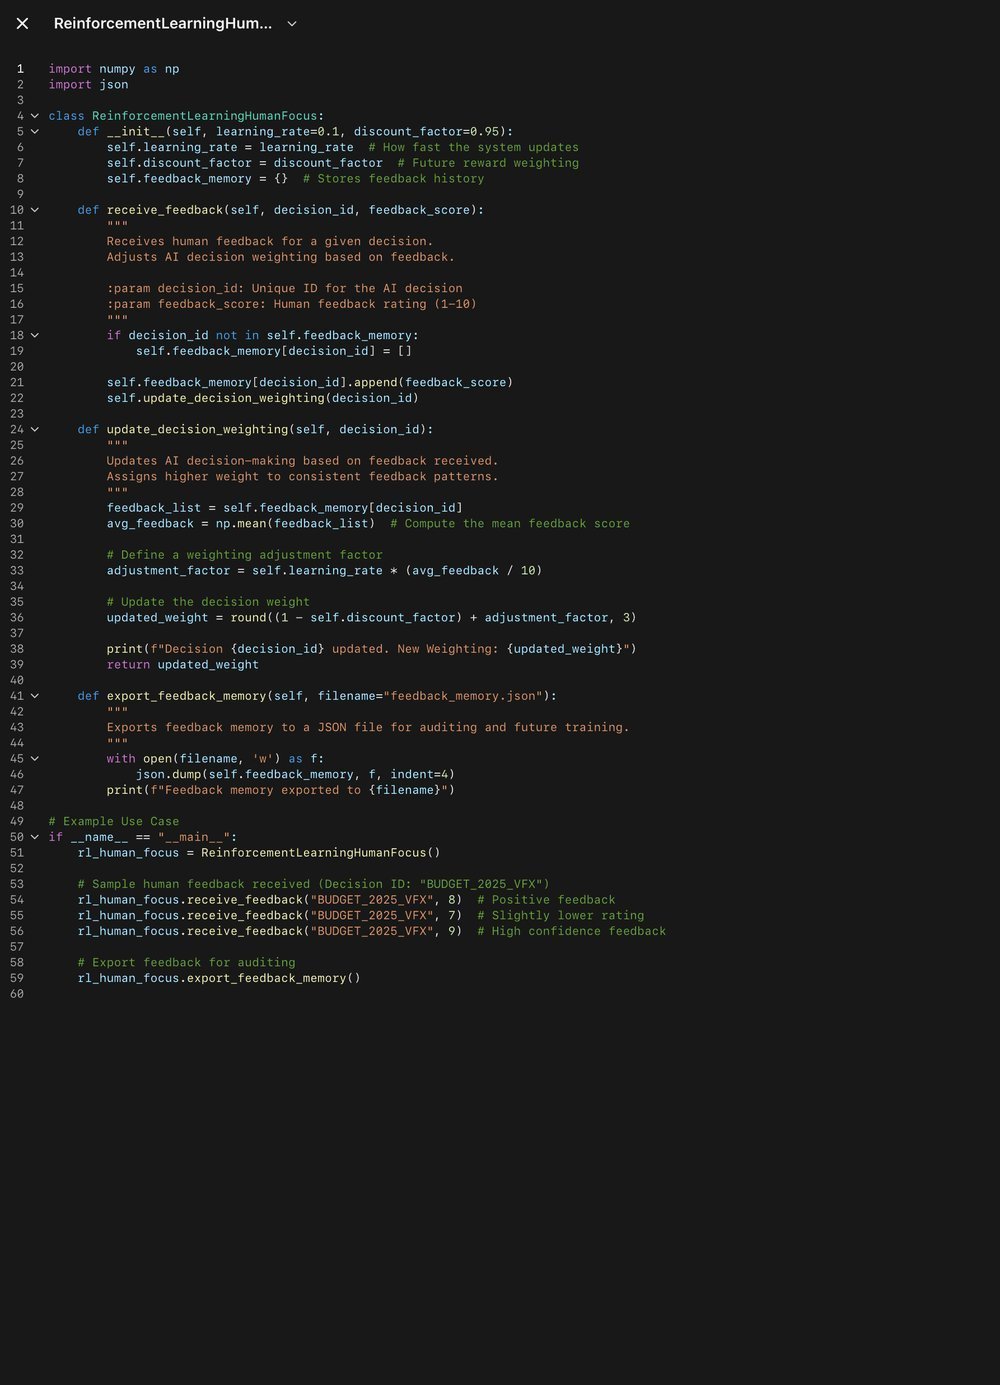Click ':param decision_id' docstring line
This screenshot has width=1000, height=1385.
pyautogui.click(x=285, y=289)
